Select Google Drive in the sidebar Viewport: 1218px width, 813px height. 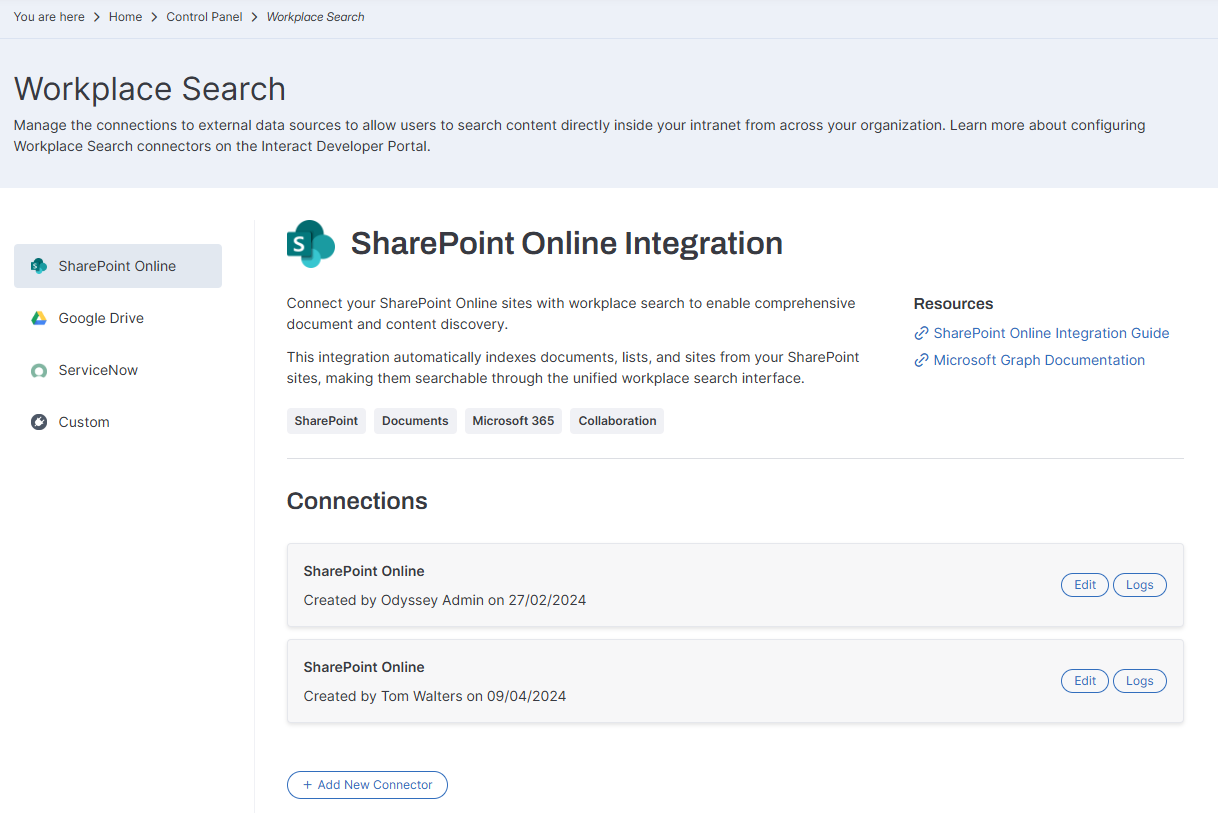[x=118, y=318]
